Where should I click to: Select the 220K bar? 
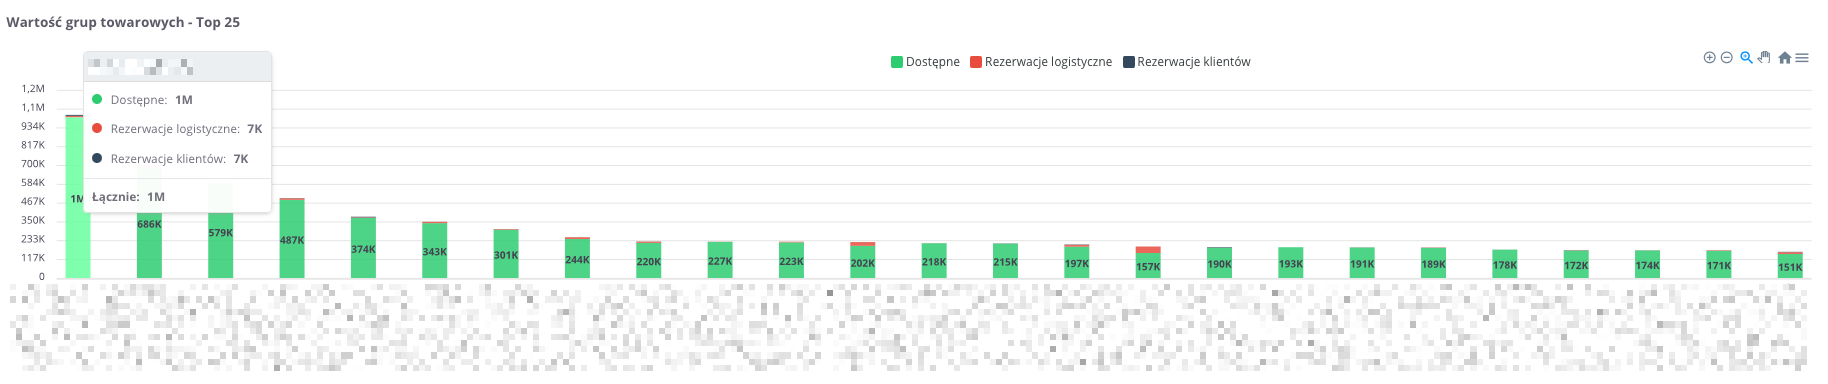click(648, 260)
